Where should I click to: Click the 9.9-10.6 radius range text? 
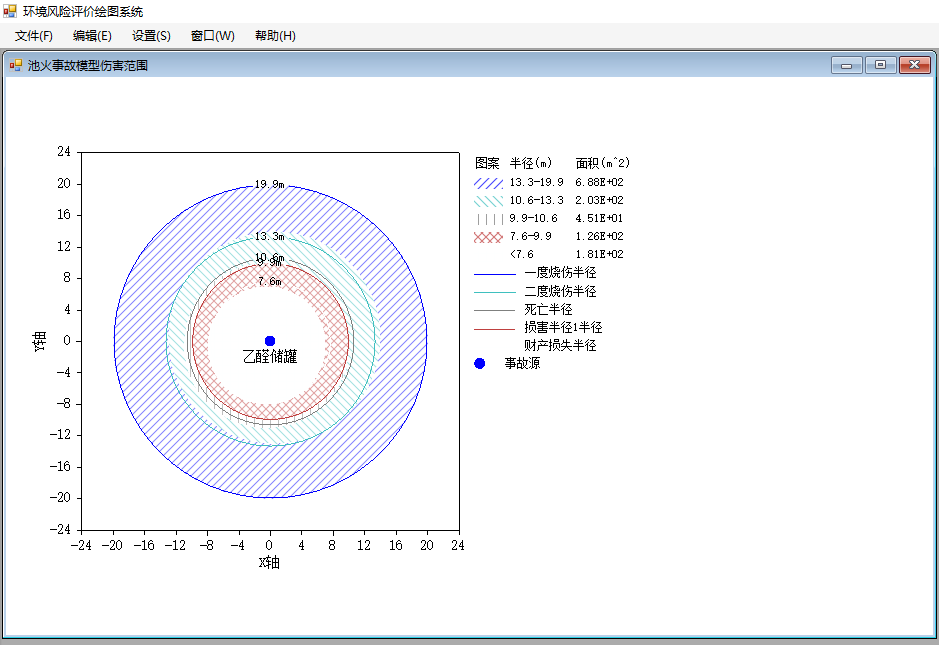534,218
